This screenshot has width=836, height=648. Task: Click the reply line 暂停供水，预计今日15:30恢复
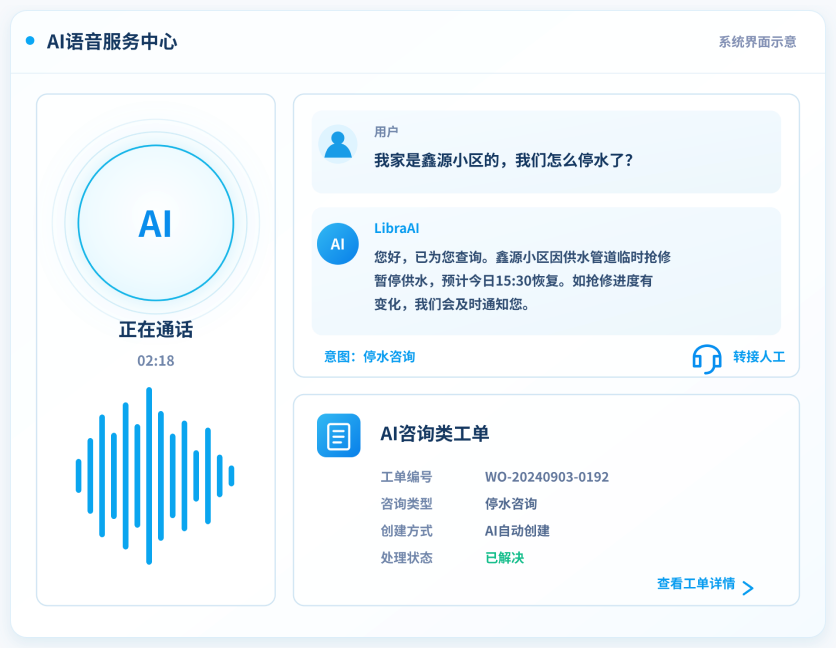coord(513,281)
